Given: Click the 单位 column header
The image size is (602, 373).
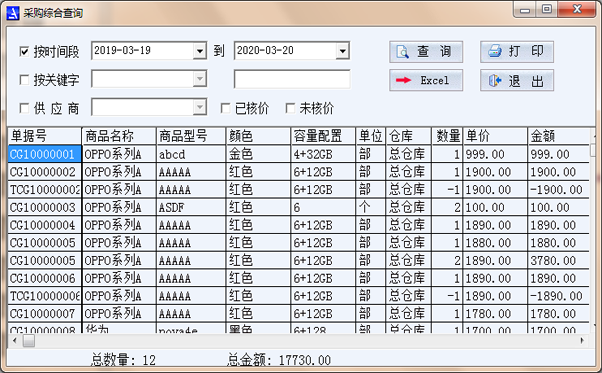Looking at the screenshot, I should click(371, 136).
